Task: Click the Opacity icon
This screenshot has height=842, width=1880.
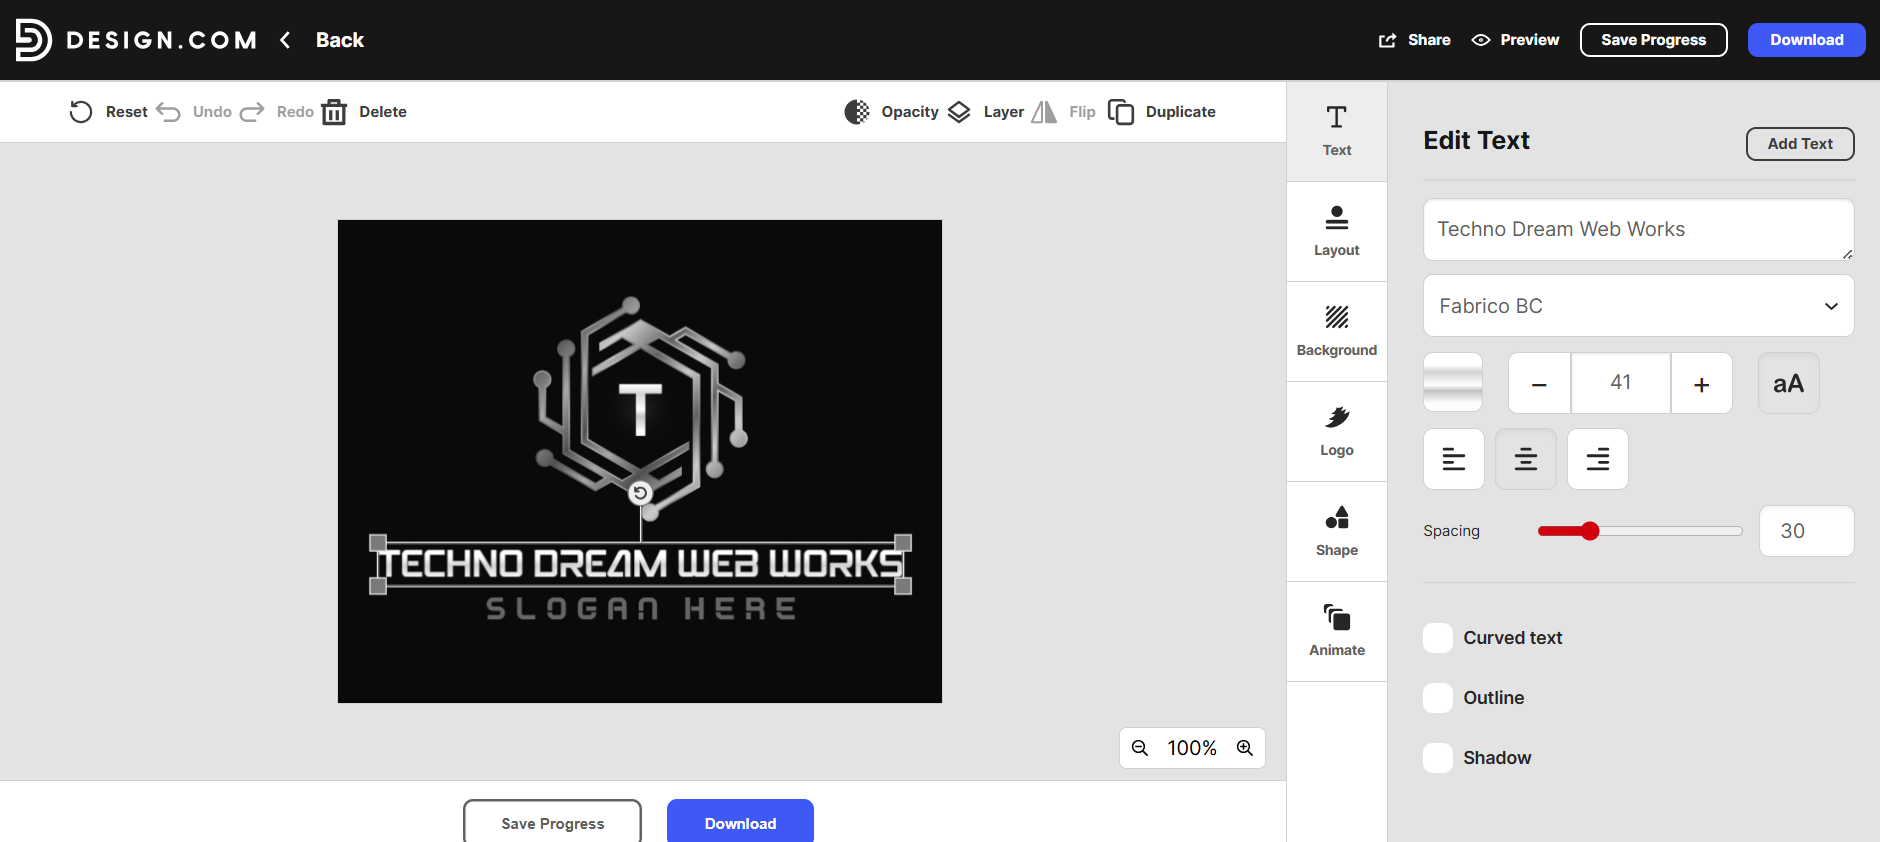Action: click(857, 112)
